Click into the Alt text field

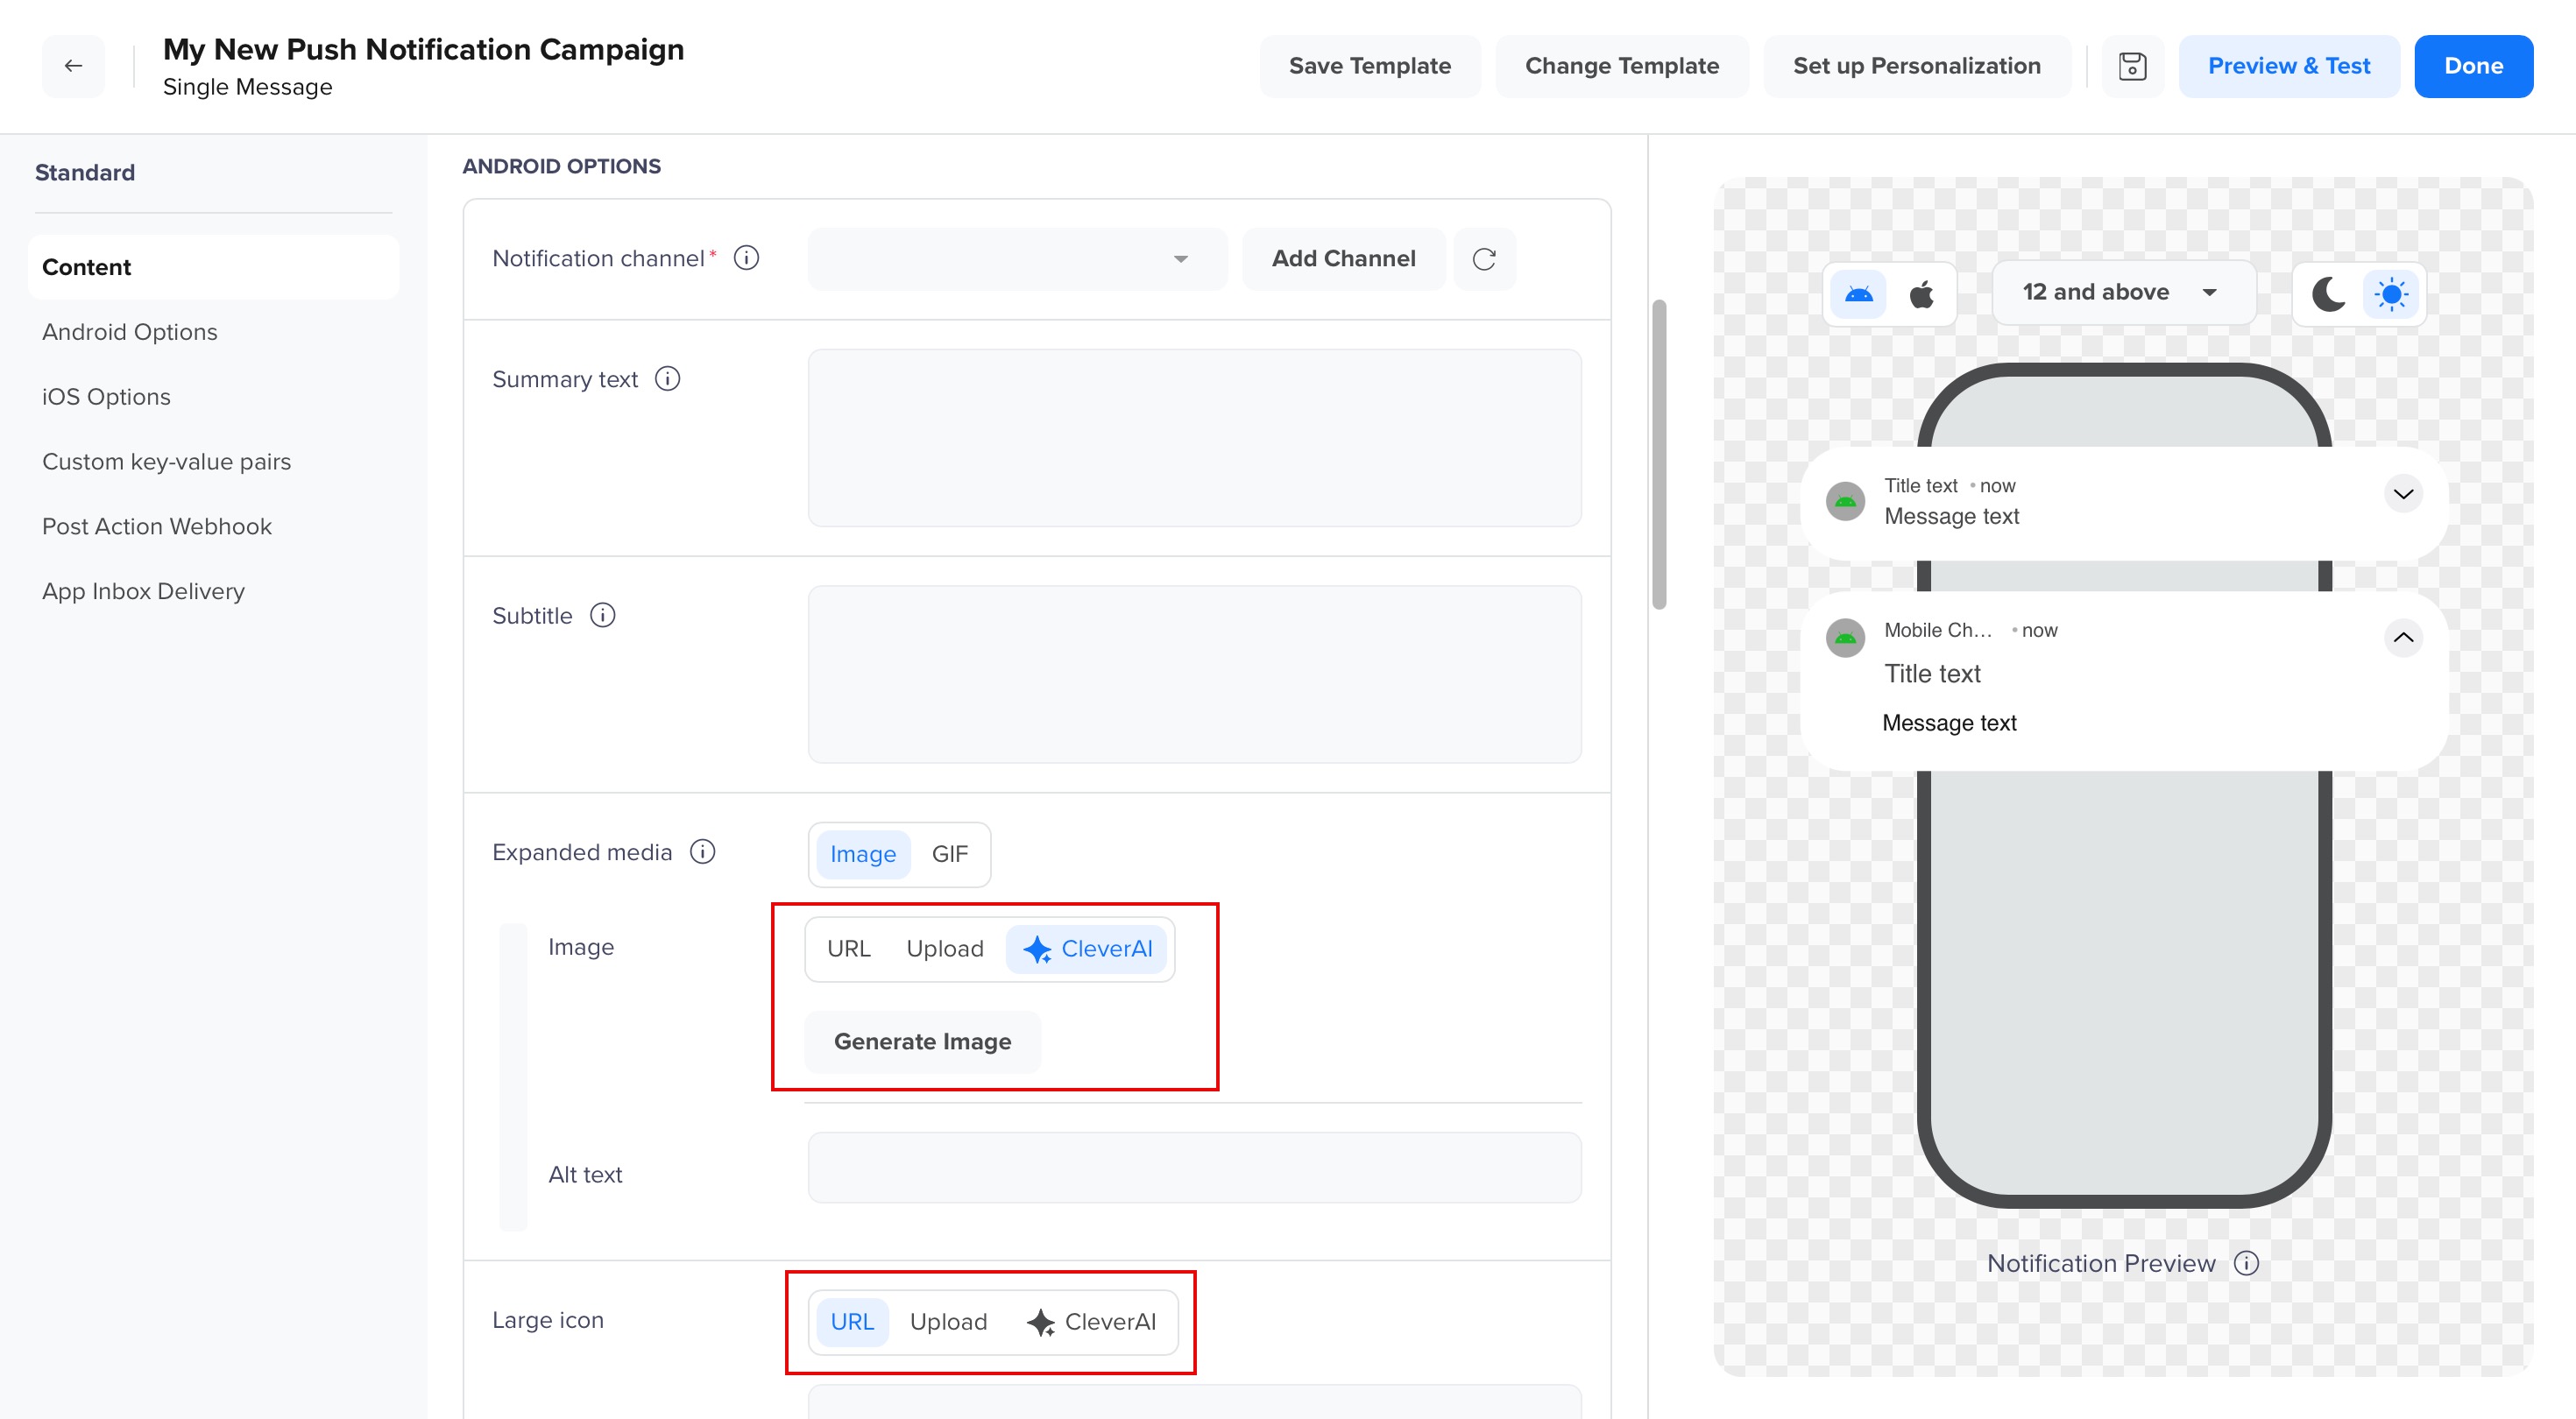tap(1195, 1168)
